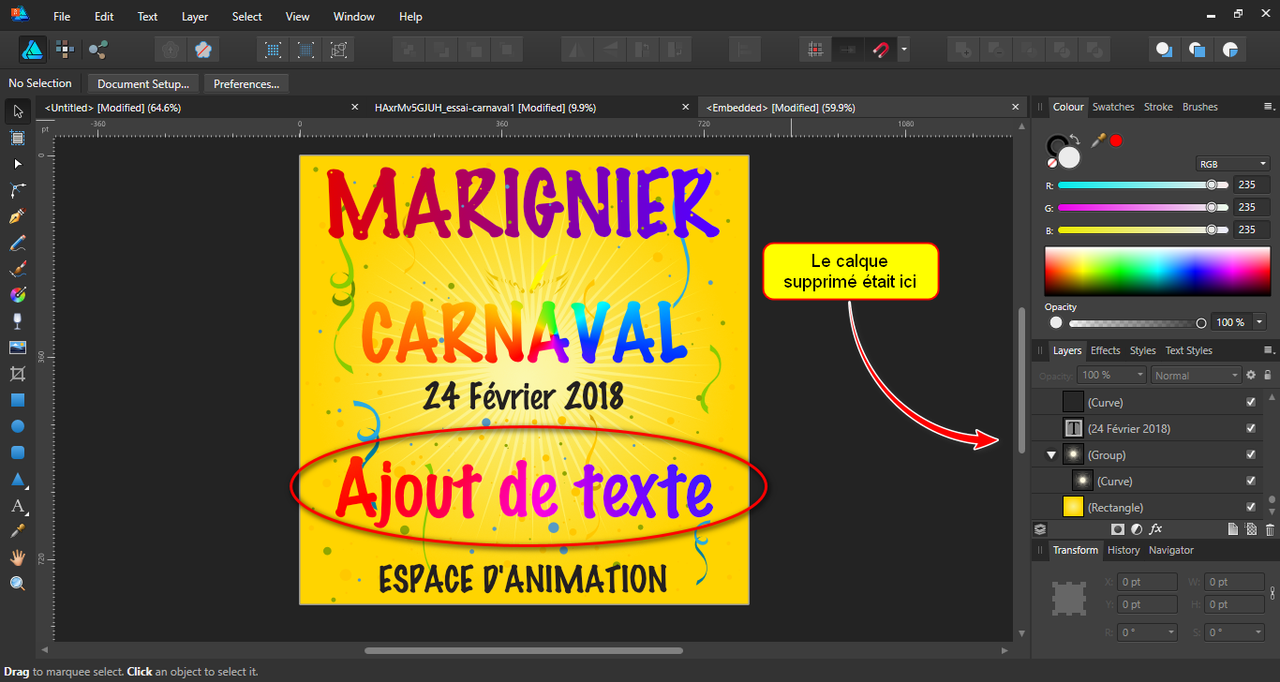Open the Layer menu

[x=195, y=17]
